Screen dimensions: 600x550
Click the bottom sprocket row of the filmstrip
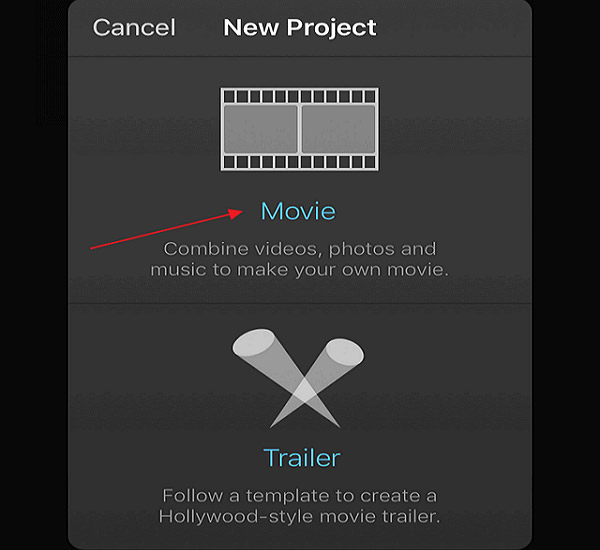click(300, 162)
